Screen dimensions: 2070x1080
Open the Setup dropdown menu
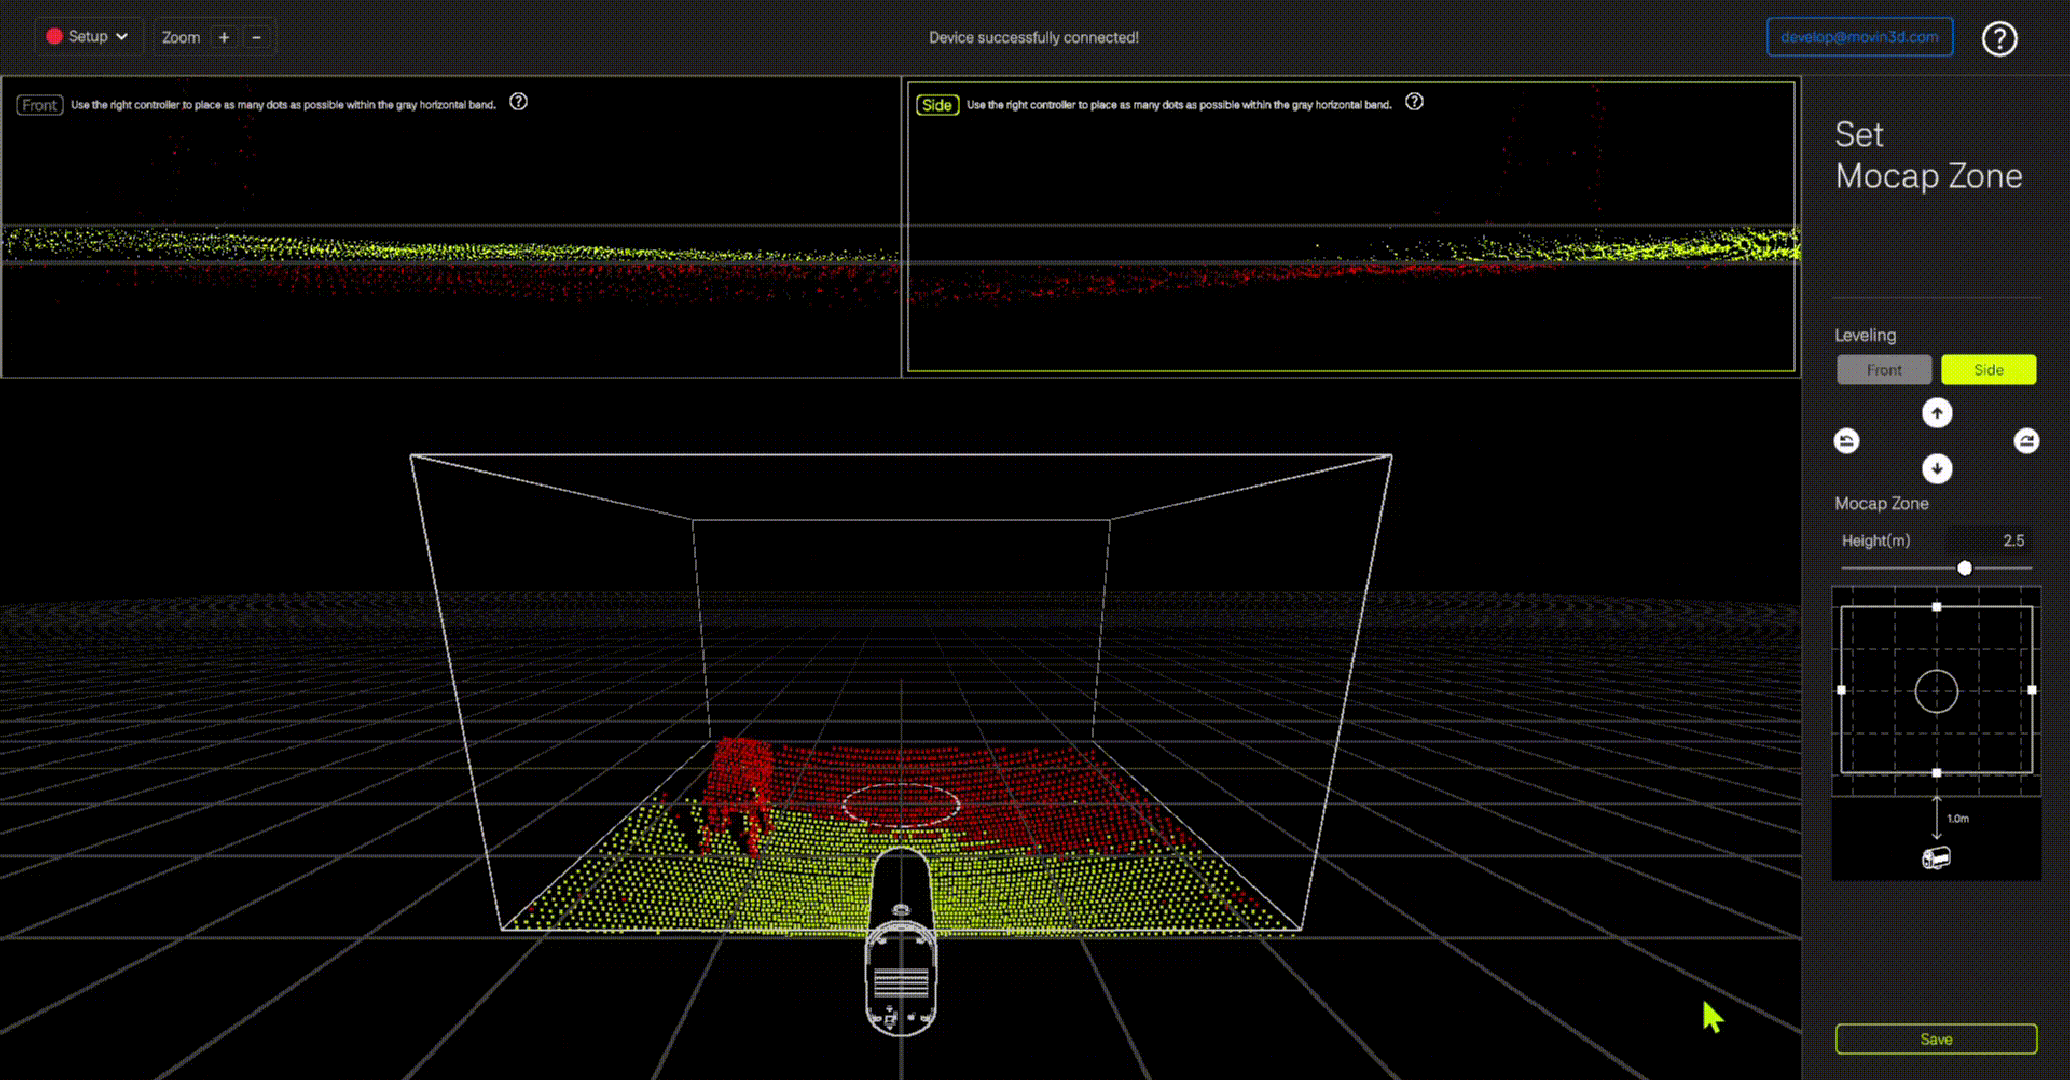click(x=88, y=37)
